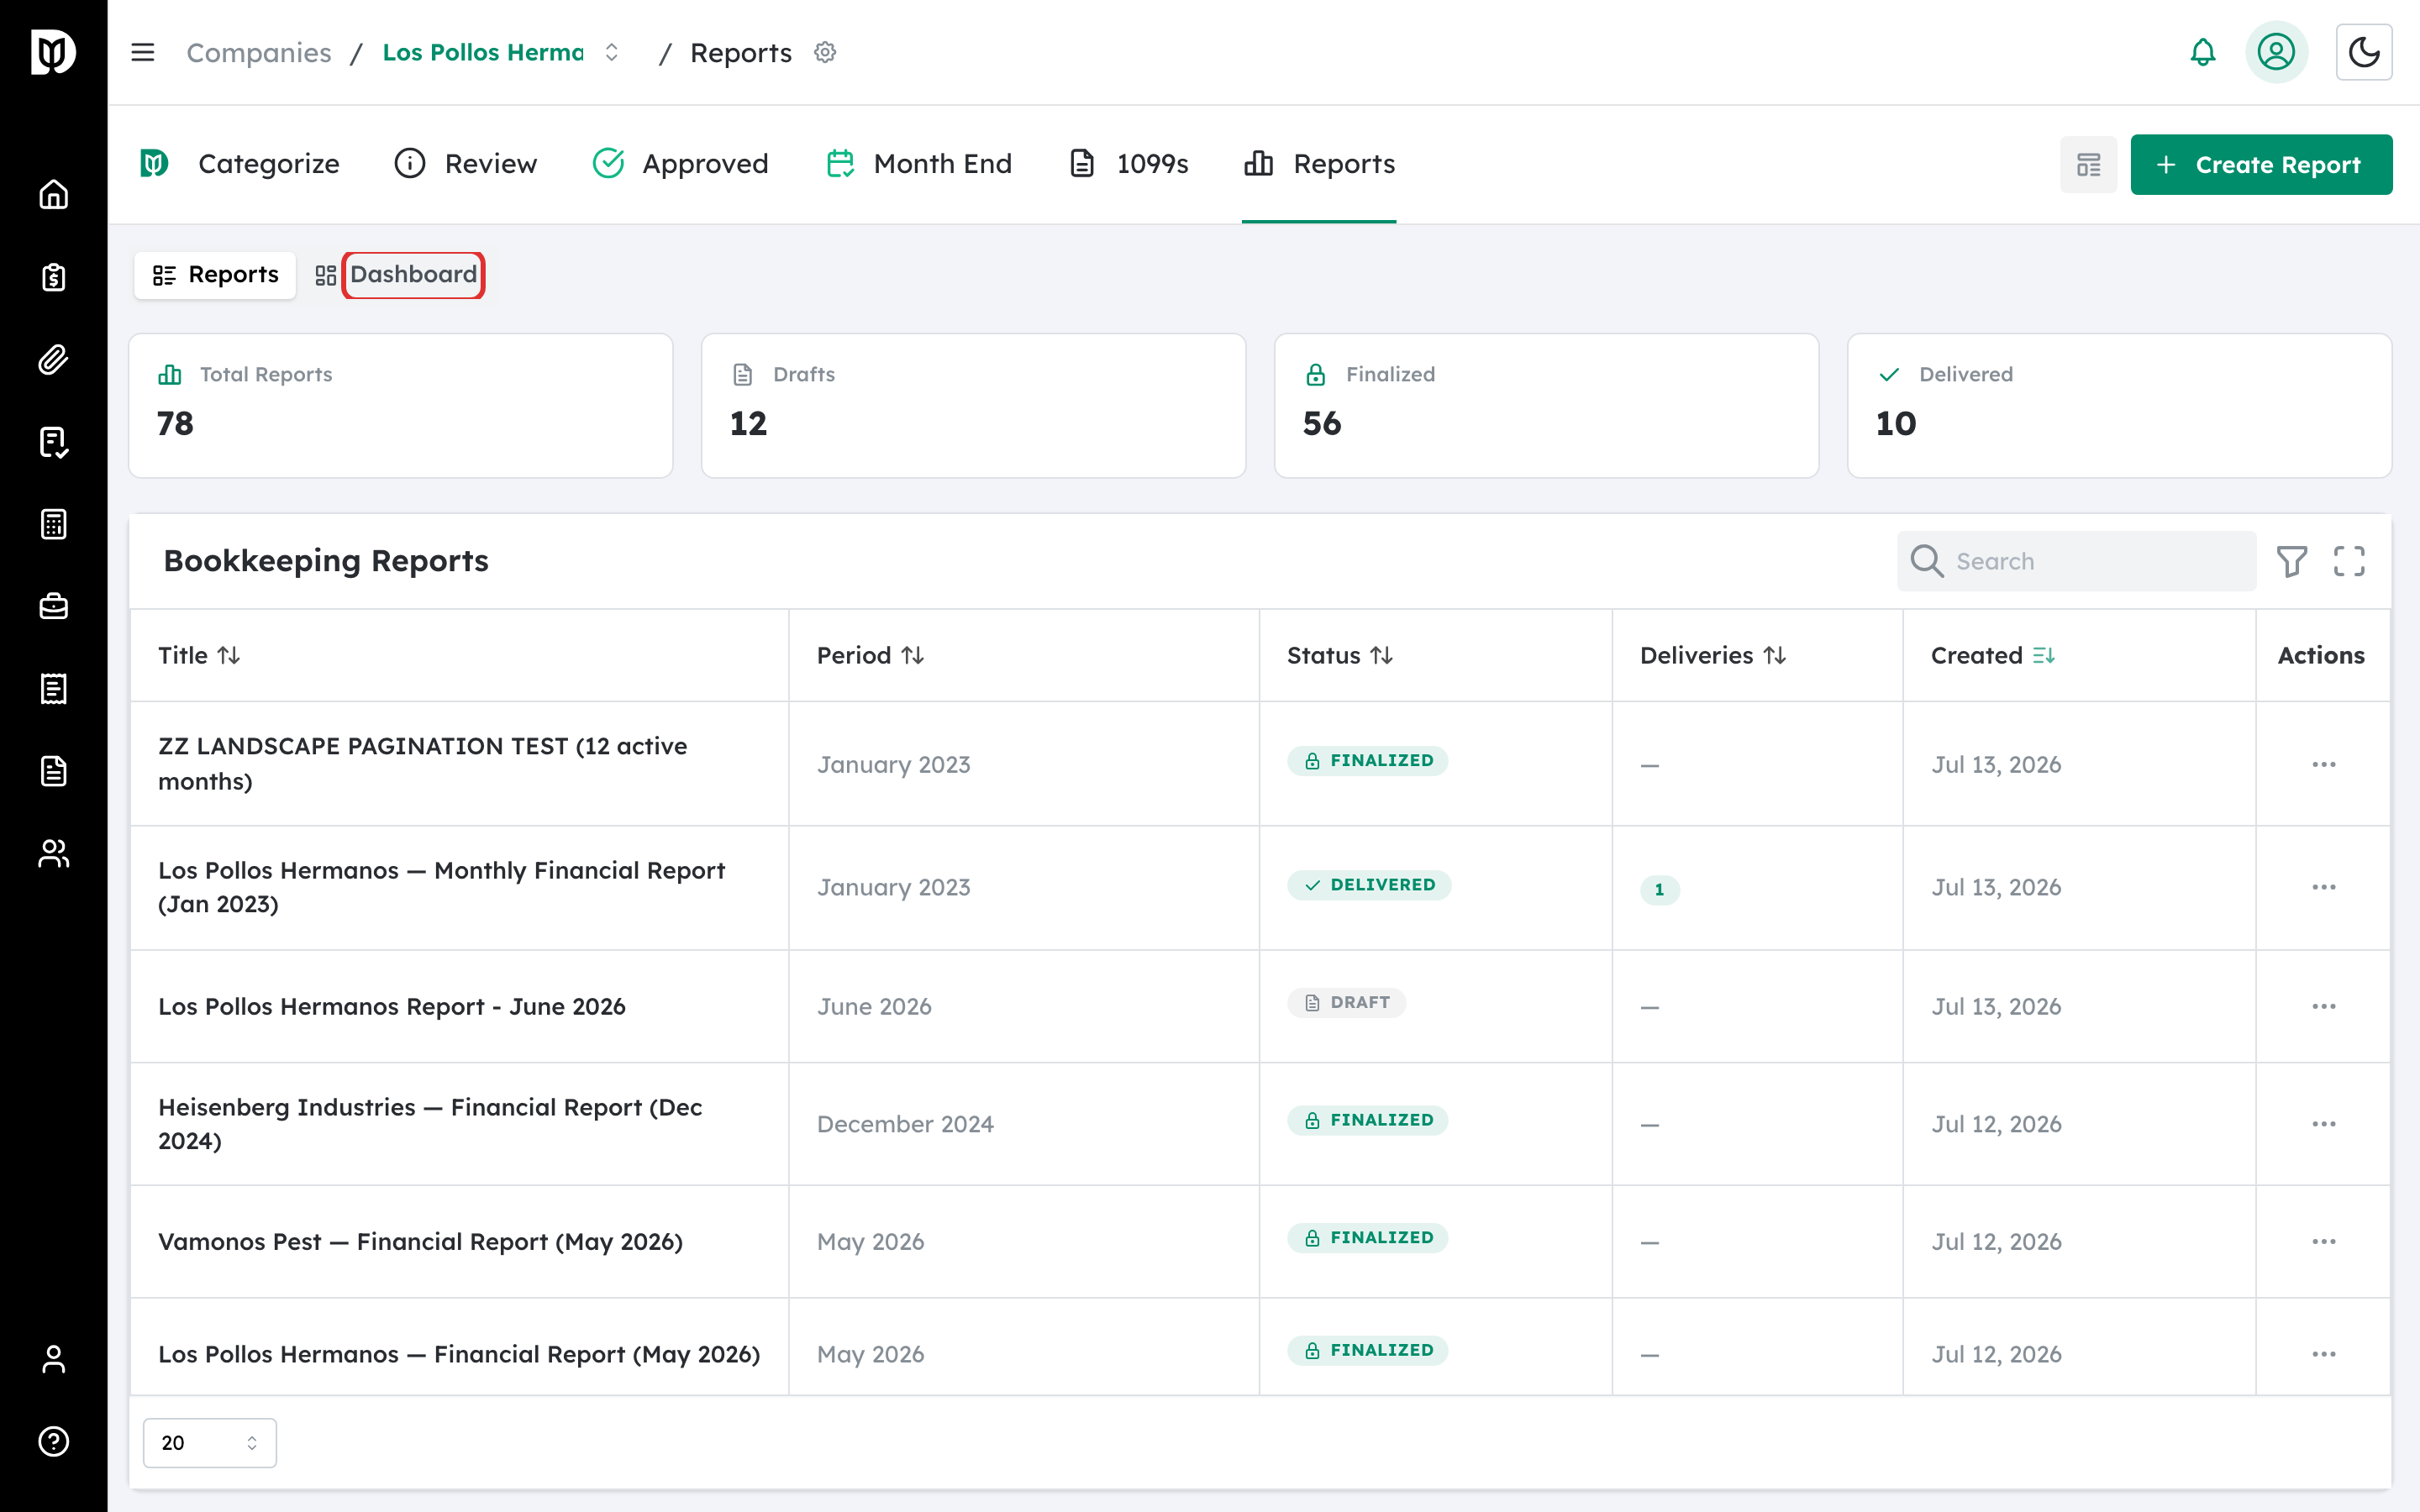Open ZZ LANDSCAPE PAGINATION TEST report

point(423,764)
